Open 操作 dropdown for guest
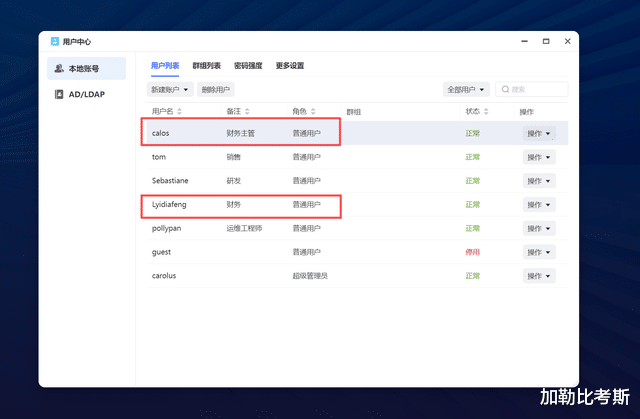Viewport: 640px width, 419px height. 539,252
